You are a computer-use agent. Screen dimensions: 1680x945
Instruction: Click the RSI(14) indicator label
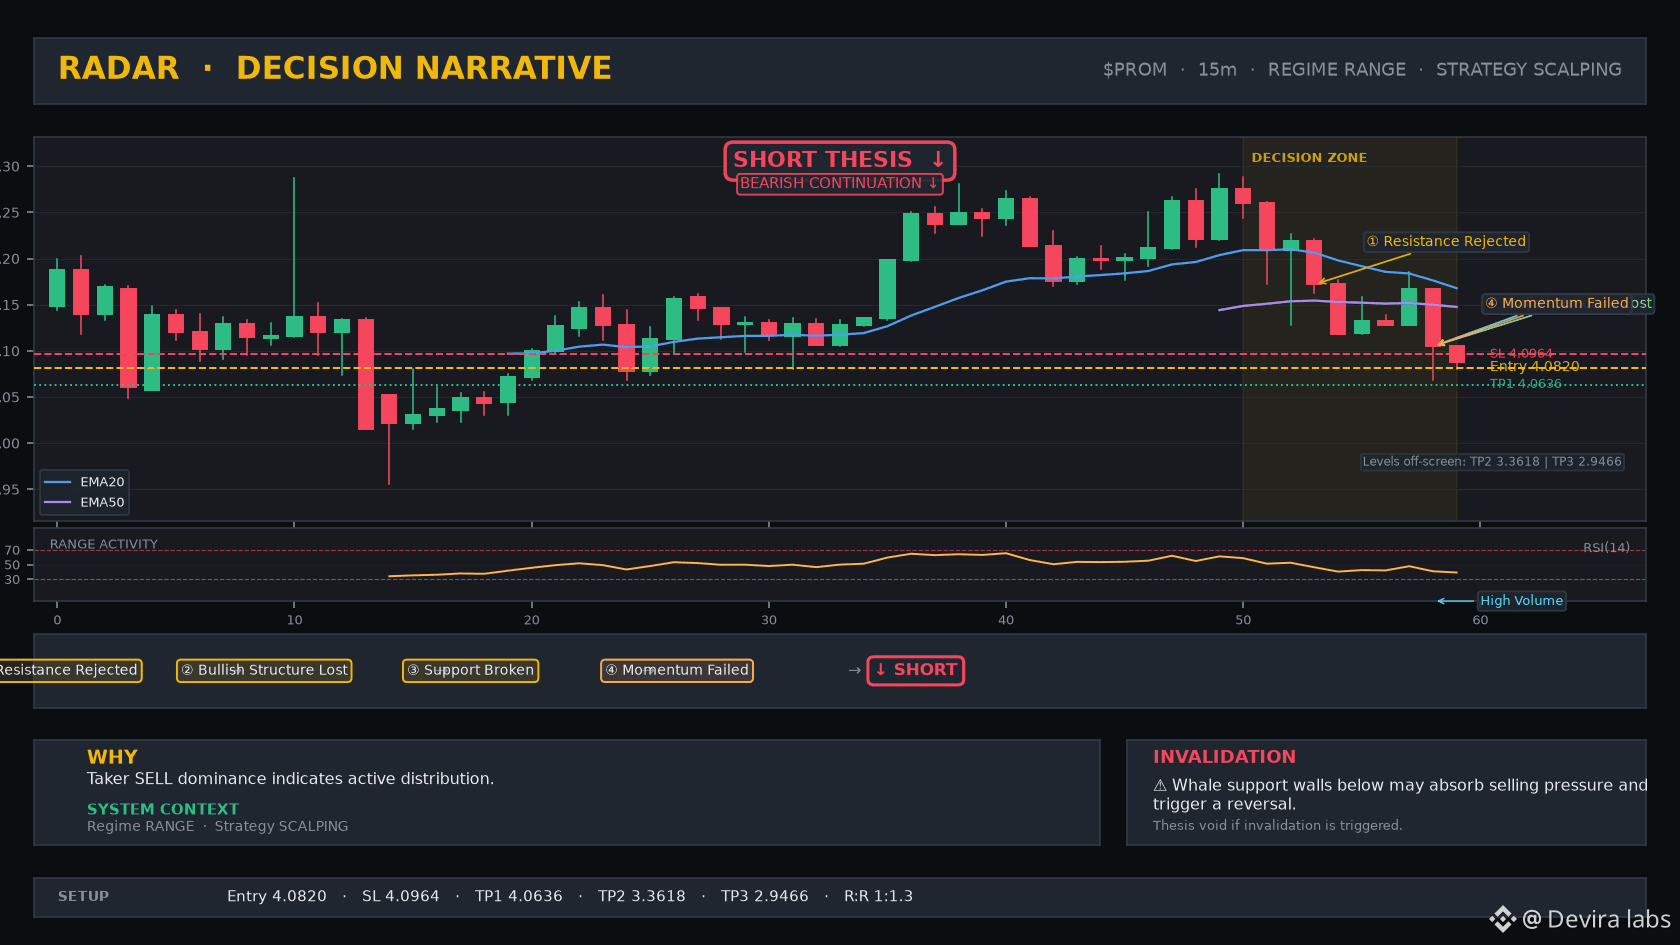coord(1606,547)
